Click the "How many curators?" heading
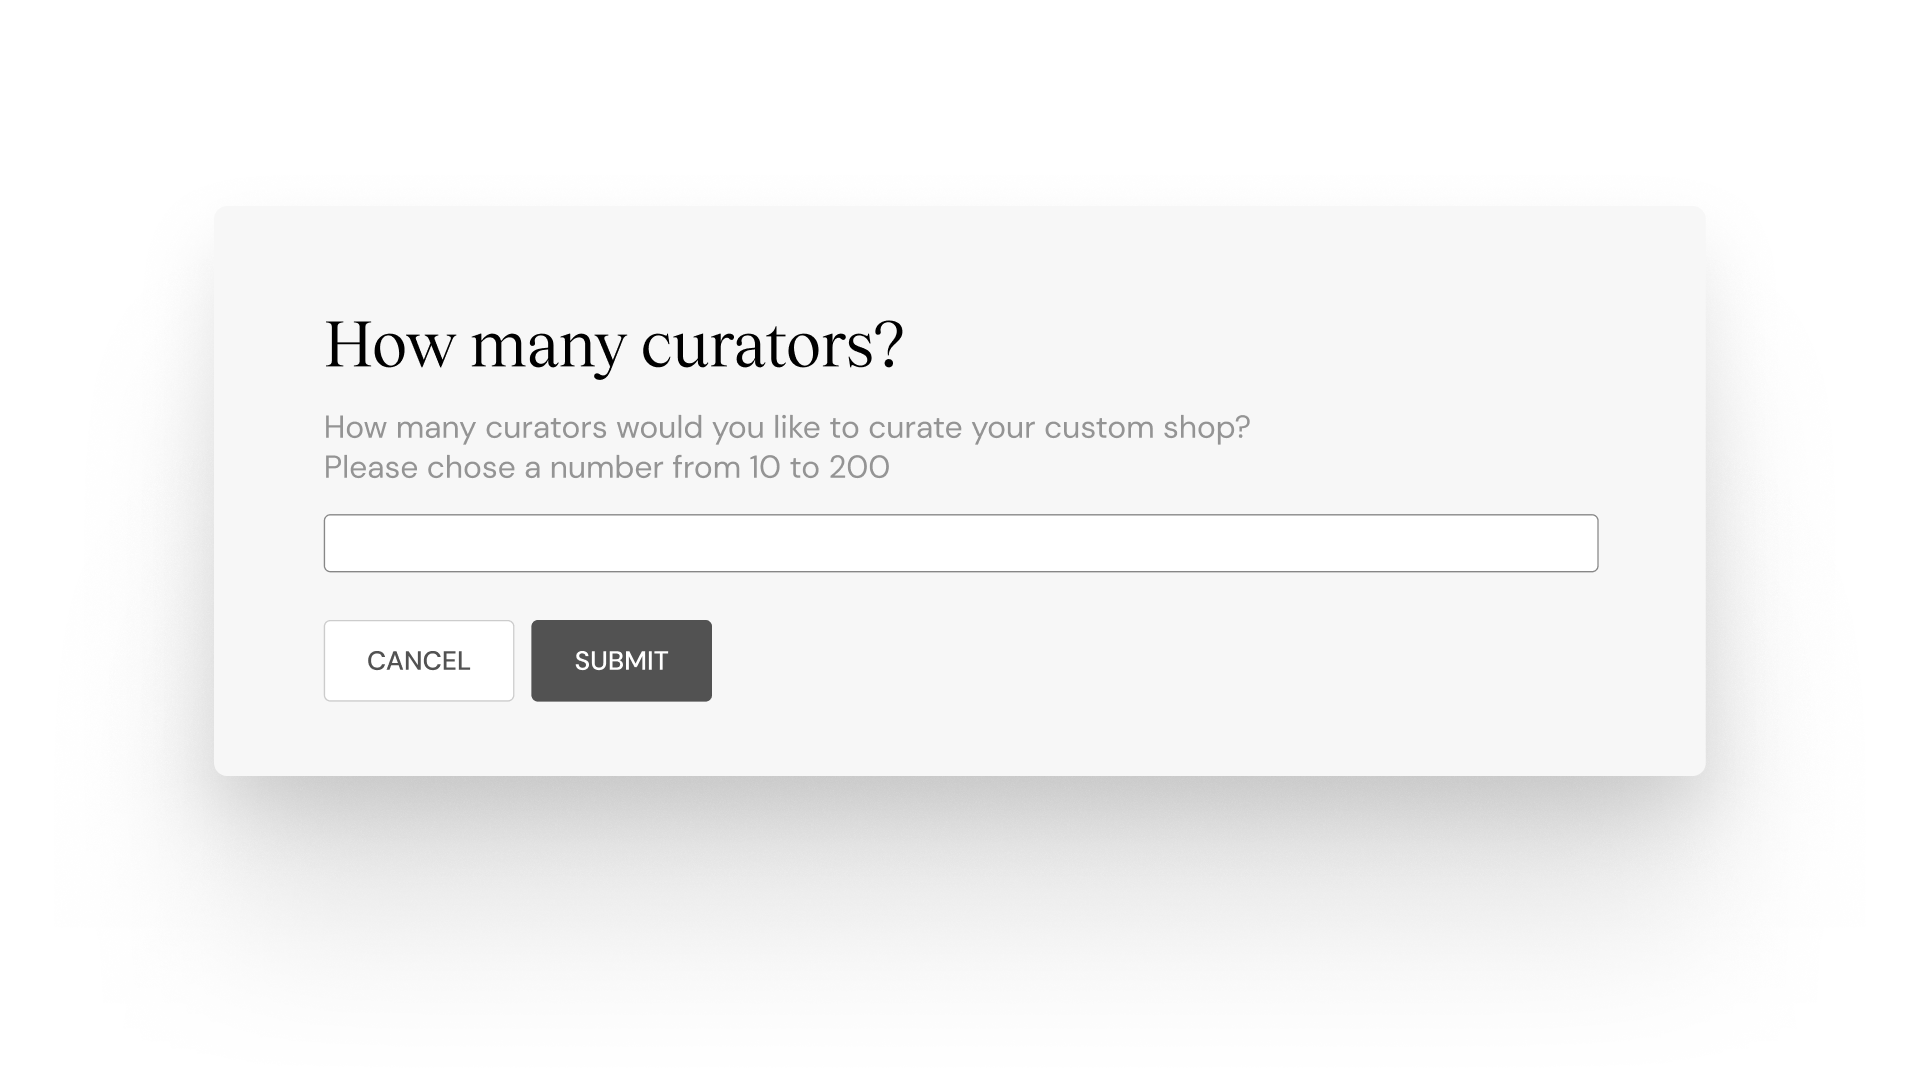Viewport: 1920px width, 1080px height. coord(613,345)
